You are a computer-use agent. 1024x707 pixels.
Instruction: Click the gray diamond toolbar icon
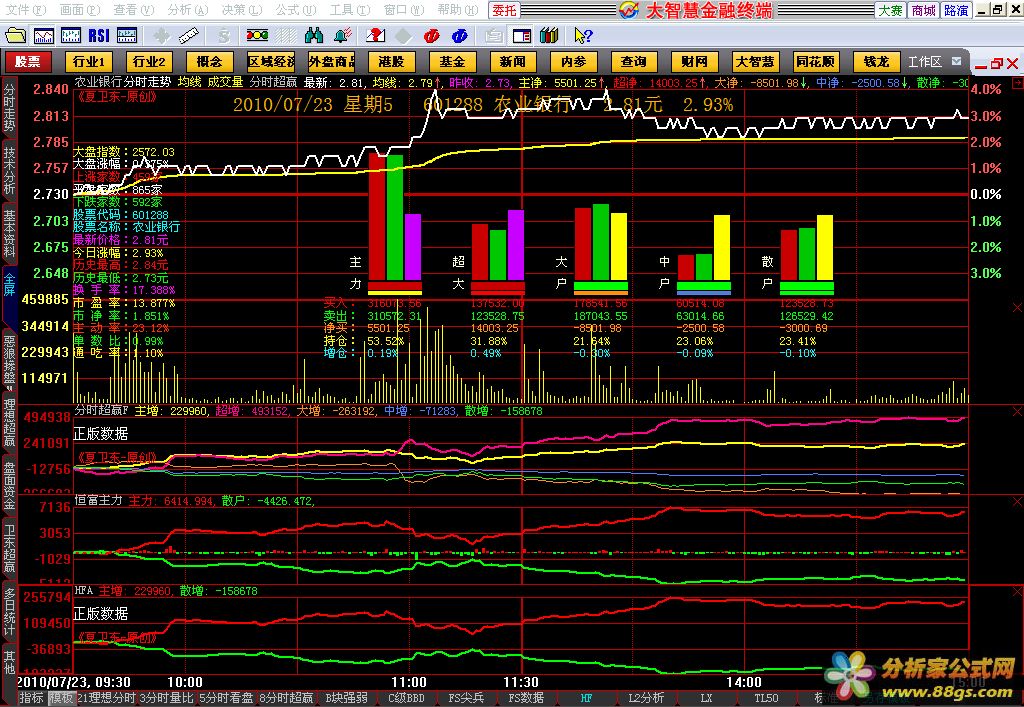click(404, 36)
